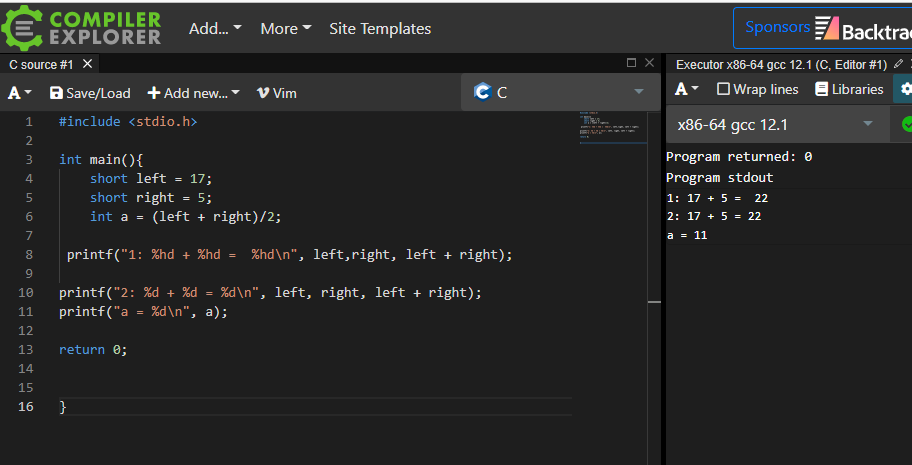Click 'short right = 5;' in the code
This screenshot has width=912, height=465.
point(151,197)
